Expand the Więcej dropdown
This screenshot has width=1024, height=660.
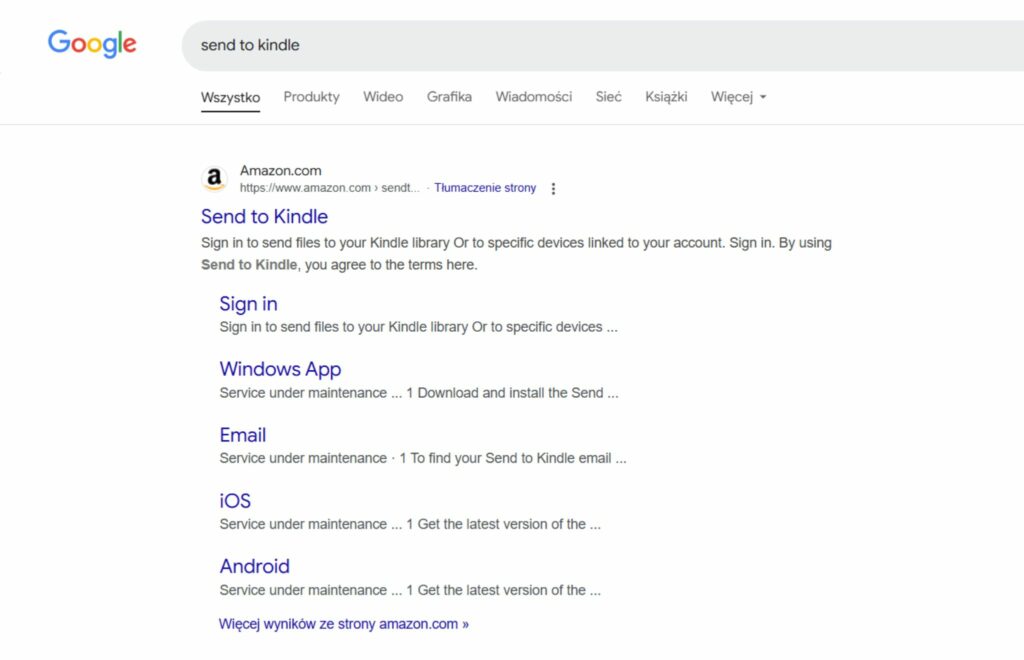[x=739, y=97]
